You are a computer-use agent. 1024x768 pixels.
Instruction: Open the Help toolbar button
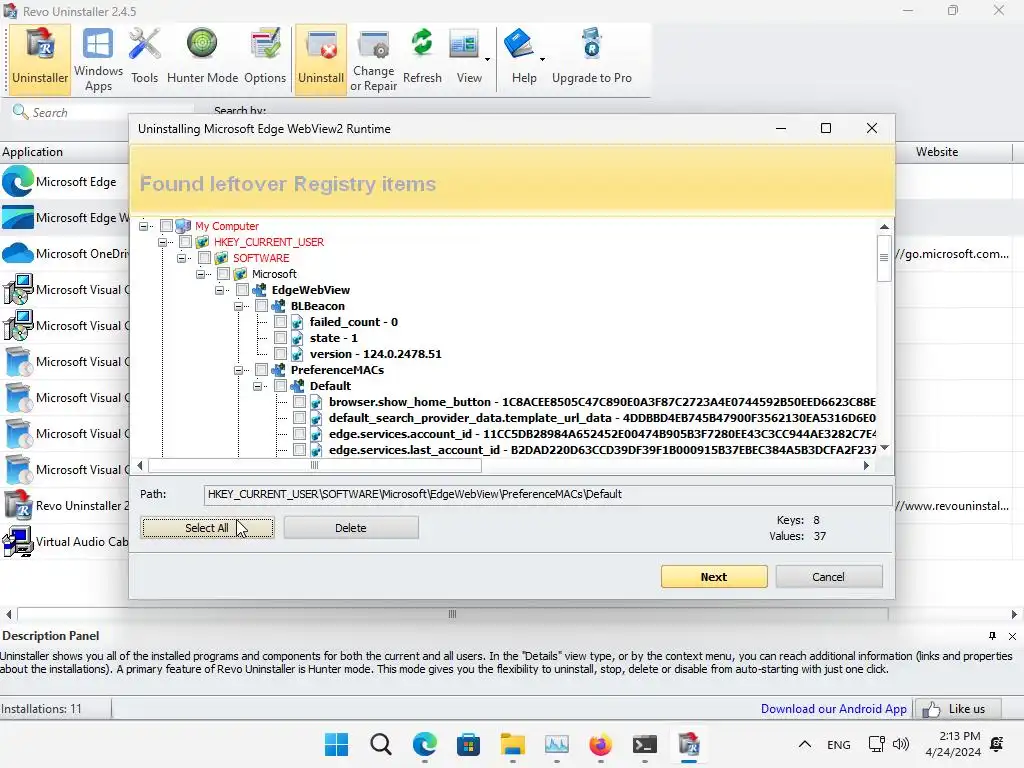coord(524,59)
